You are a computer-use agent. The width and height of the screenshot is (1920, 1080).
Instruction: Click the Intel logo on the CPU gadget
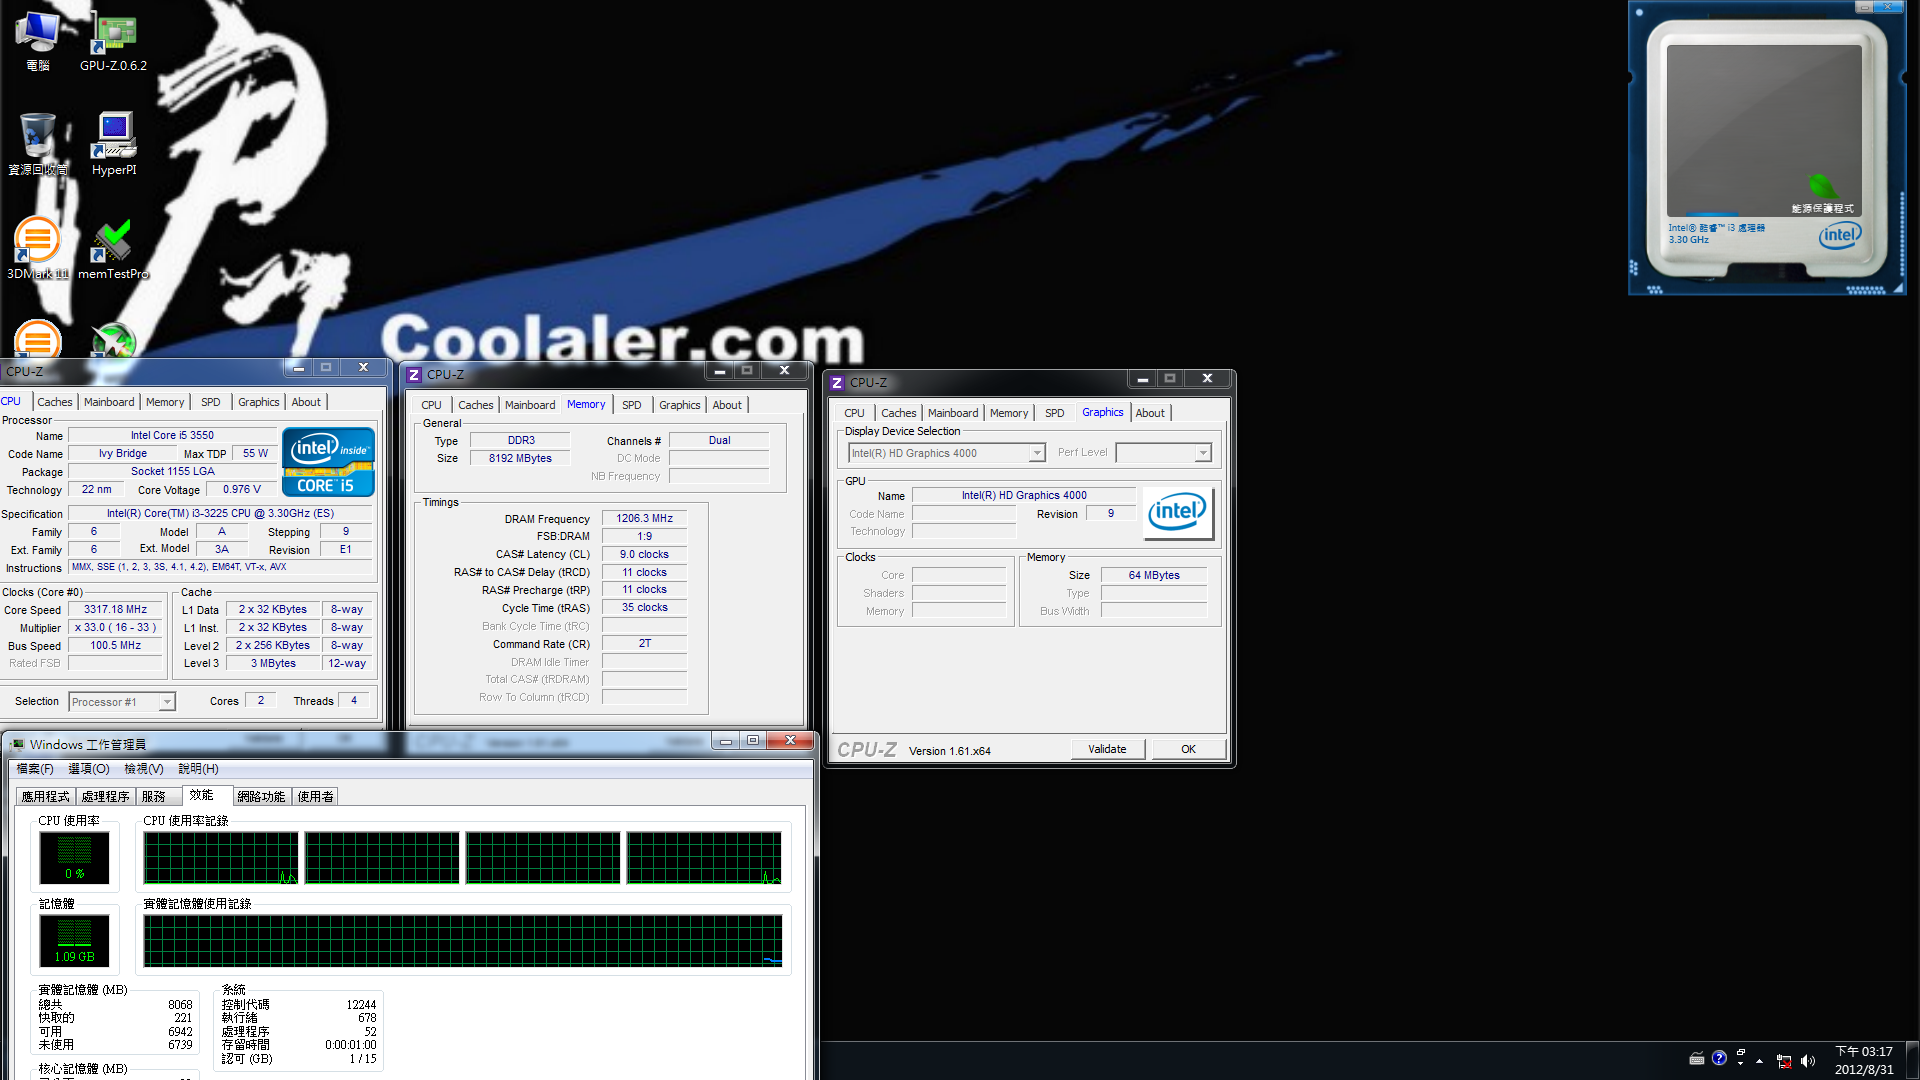pos(1839,236)
